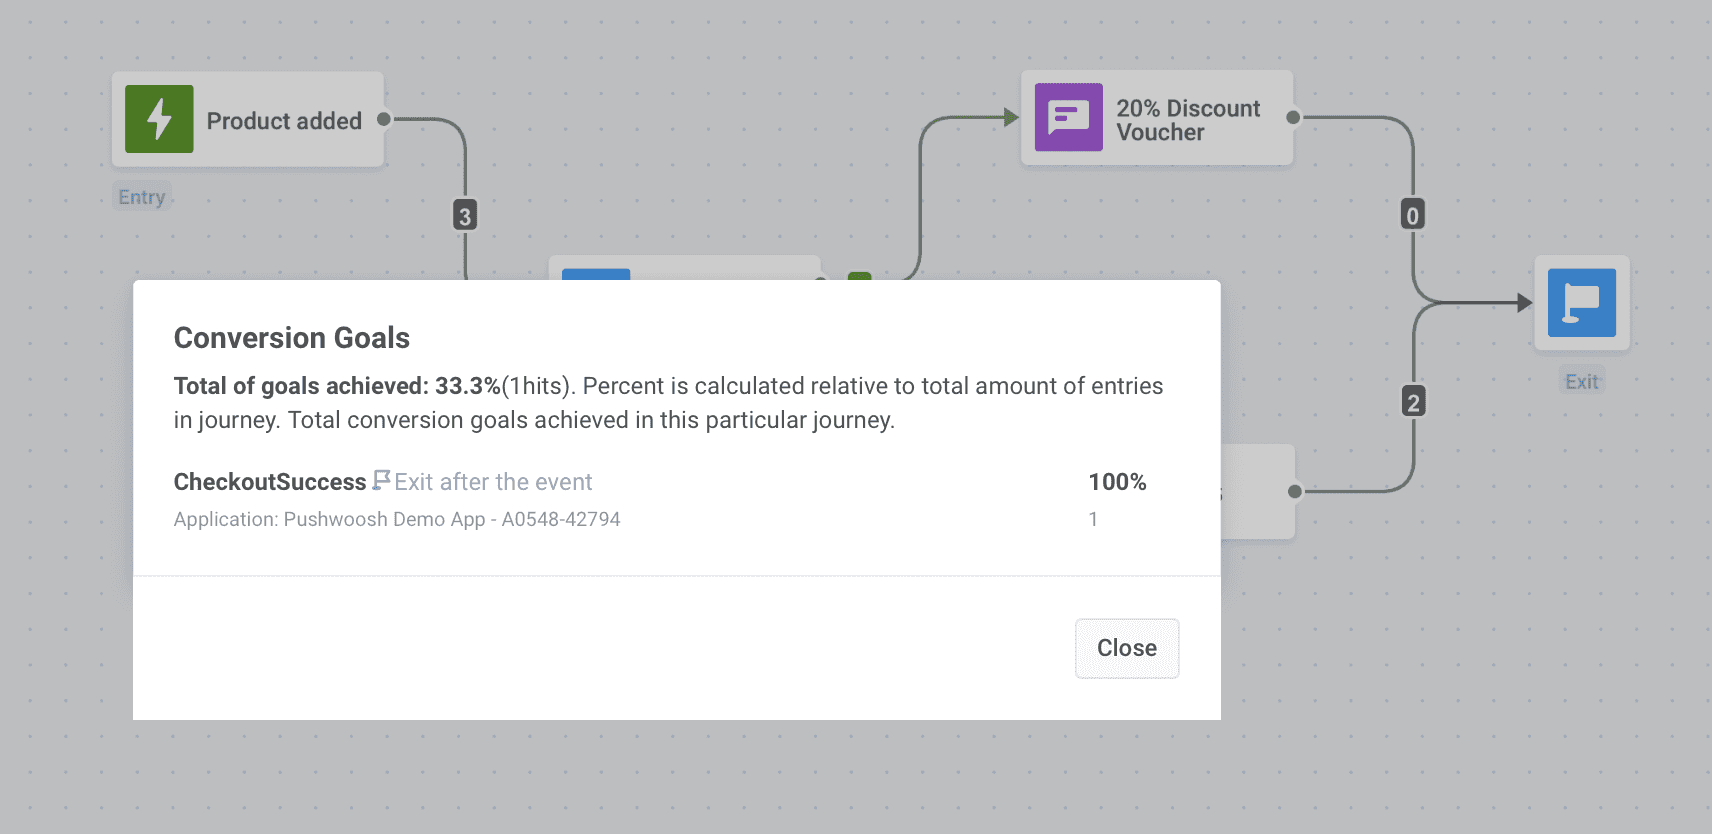Screen dimensions: 1712x834
Task: Click output connector dot of Discount Voucher
Action: click(x=1293, y=117)
